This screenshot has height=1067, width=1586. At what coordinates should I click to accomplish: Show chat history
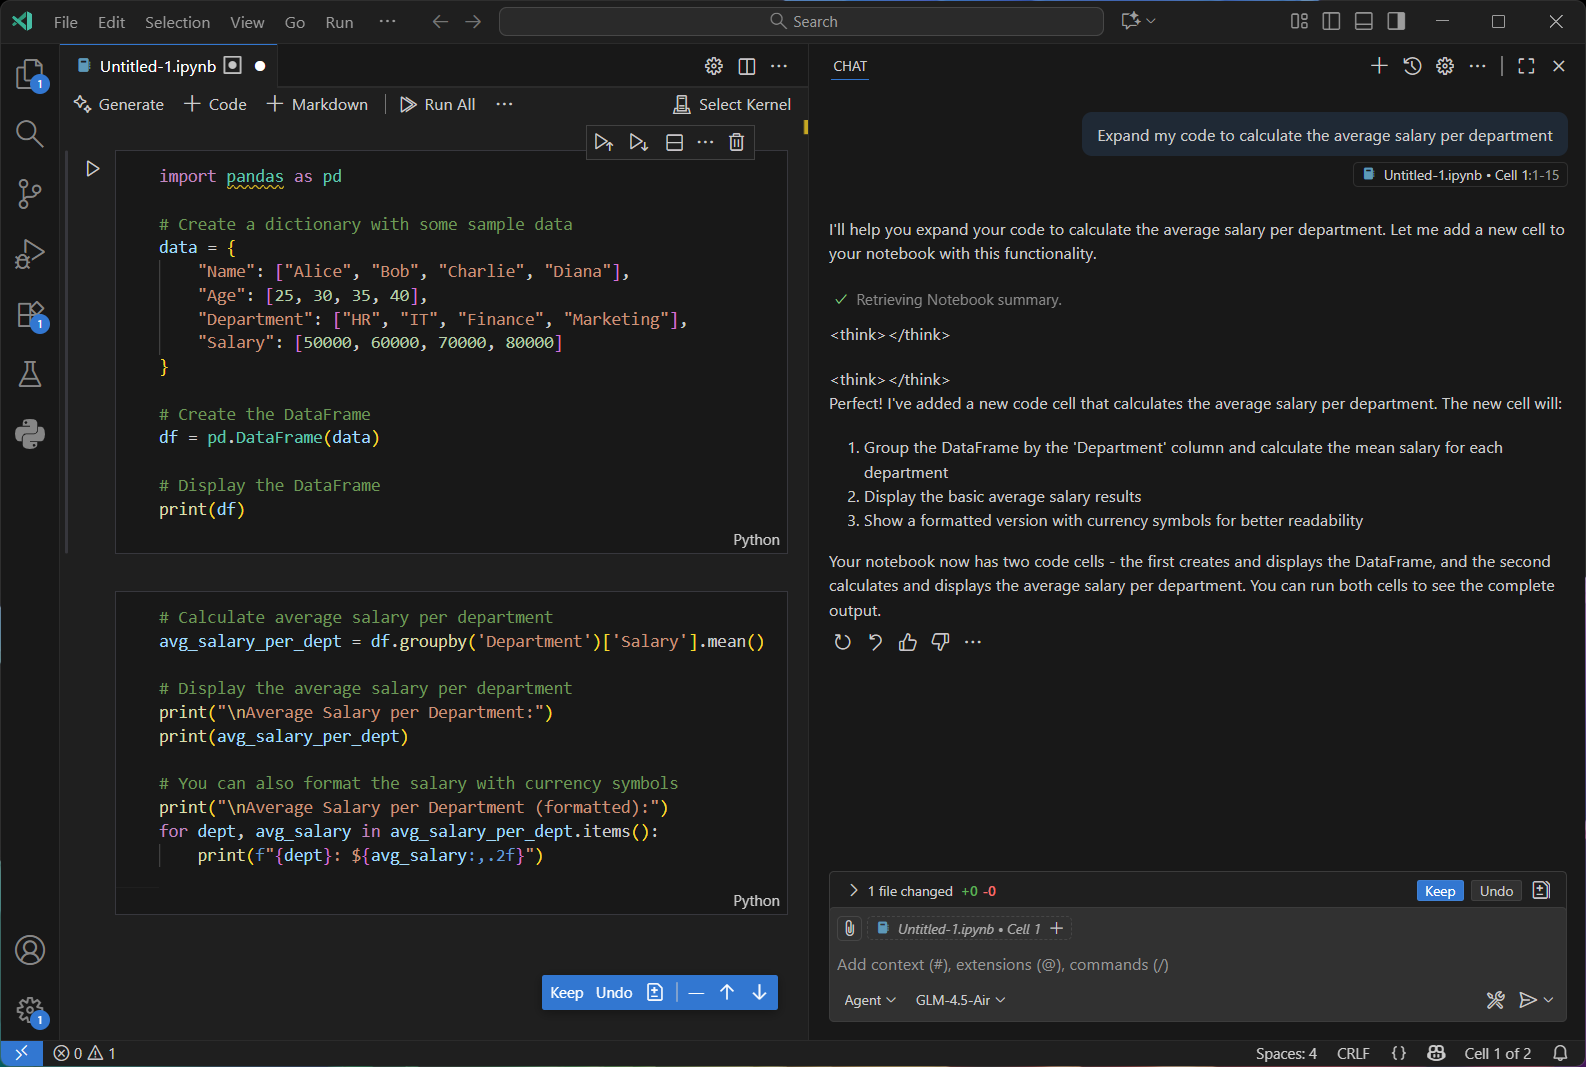coord(1412,66)
